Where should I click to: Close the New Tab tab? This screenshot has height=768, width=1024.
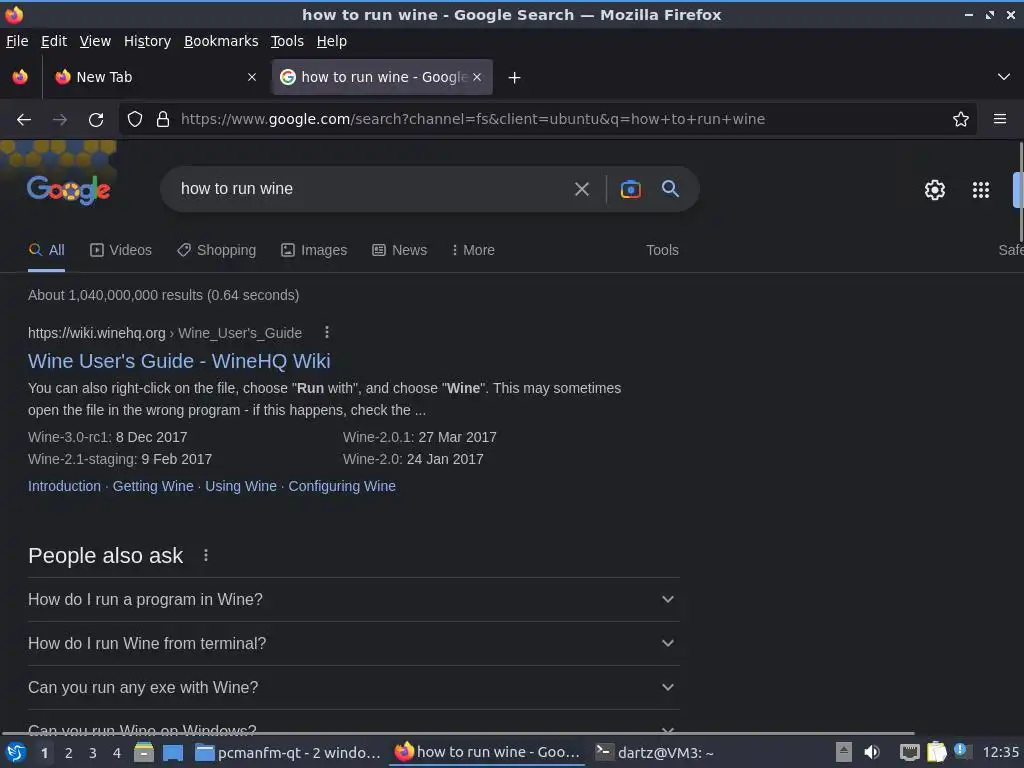point(252,77)
